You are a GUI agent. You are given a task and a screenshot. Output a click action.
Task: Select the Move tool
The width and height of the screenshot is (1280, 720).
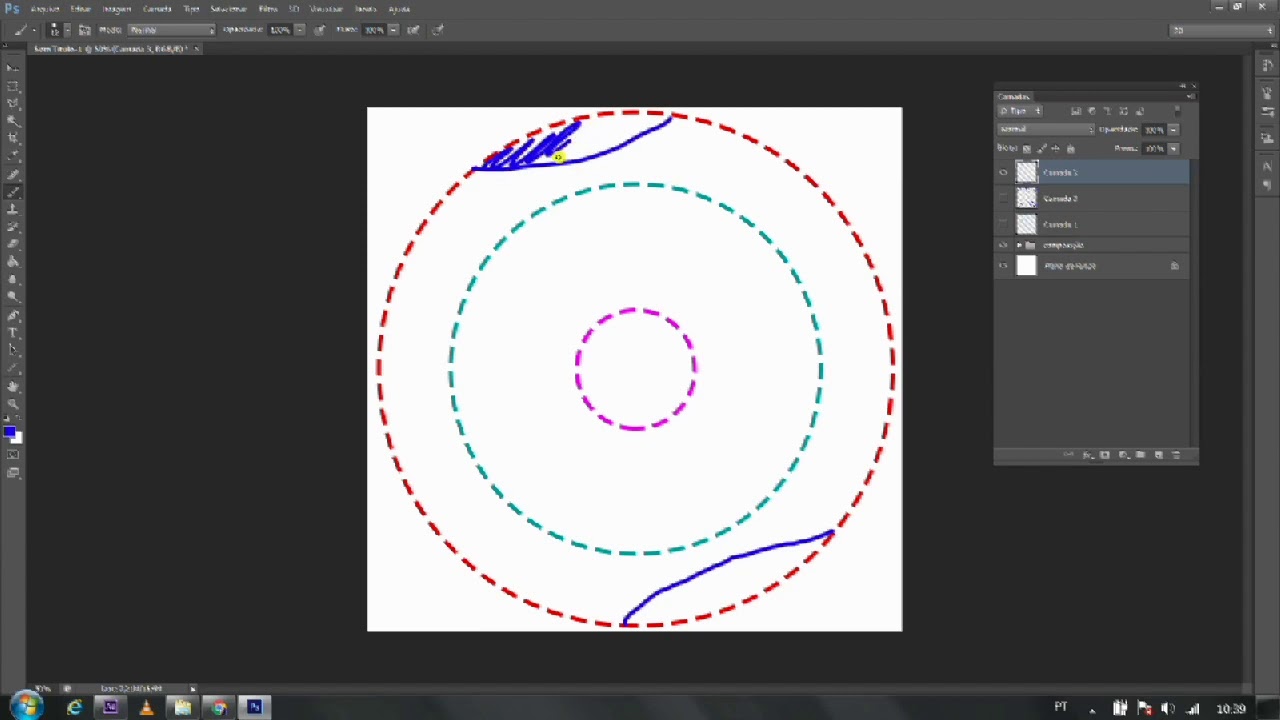coord(13,68)
